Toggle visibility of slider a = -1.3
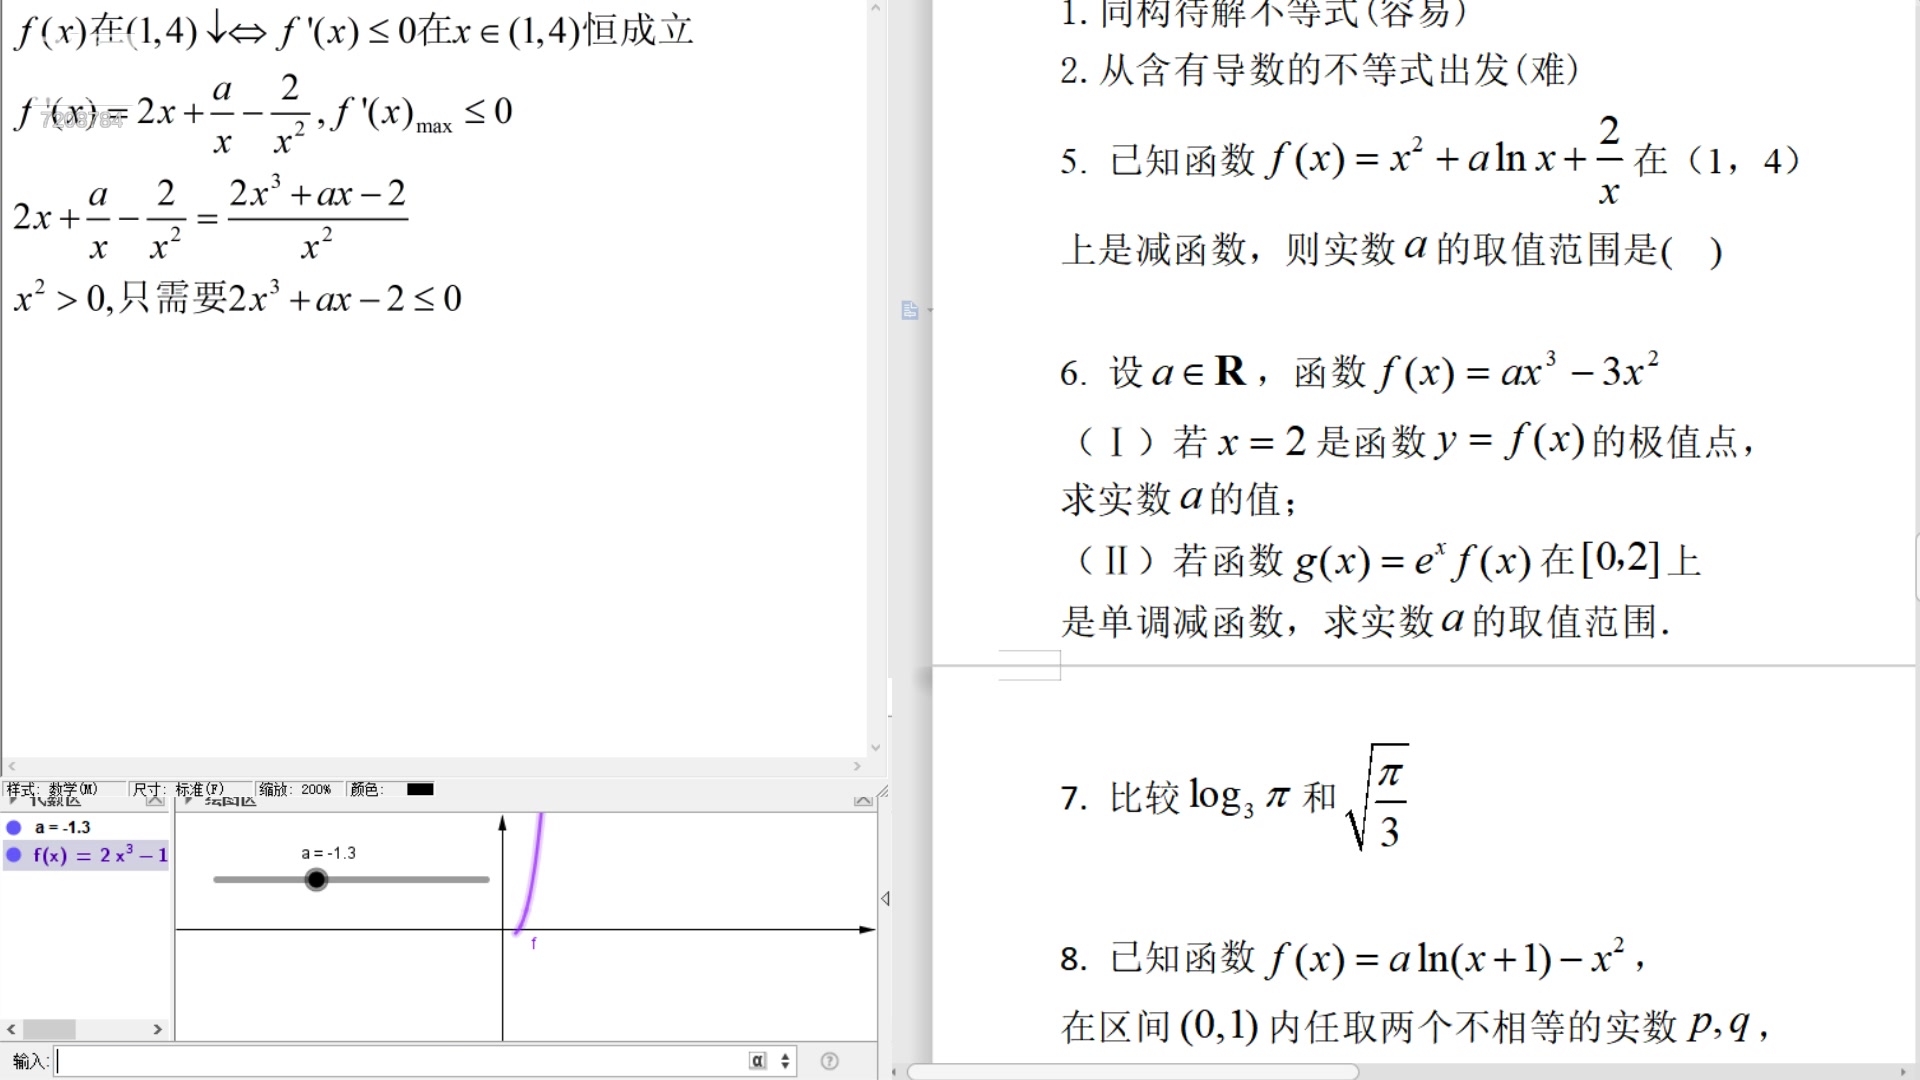Image resolution: width=1920 pixels, height=1080 pixels. tap(14, 828)
